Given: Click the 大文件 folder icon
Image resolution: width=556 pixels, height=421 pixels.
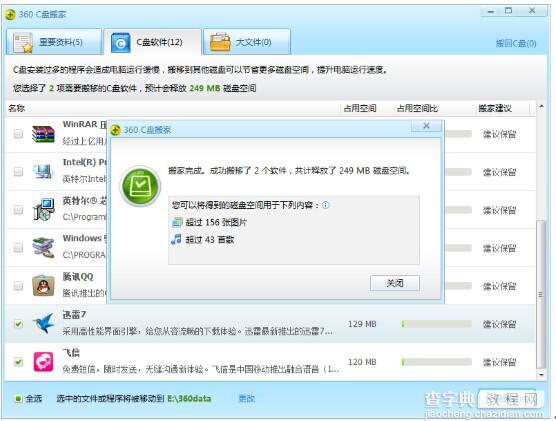Looking at the screenshot, I should tap(220, 42).
